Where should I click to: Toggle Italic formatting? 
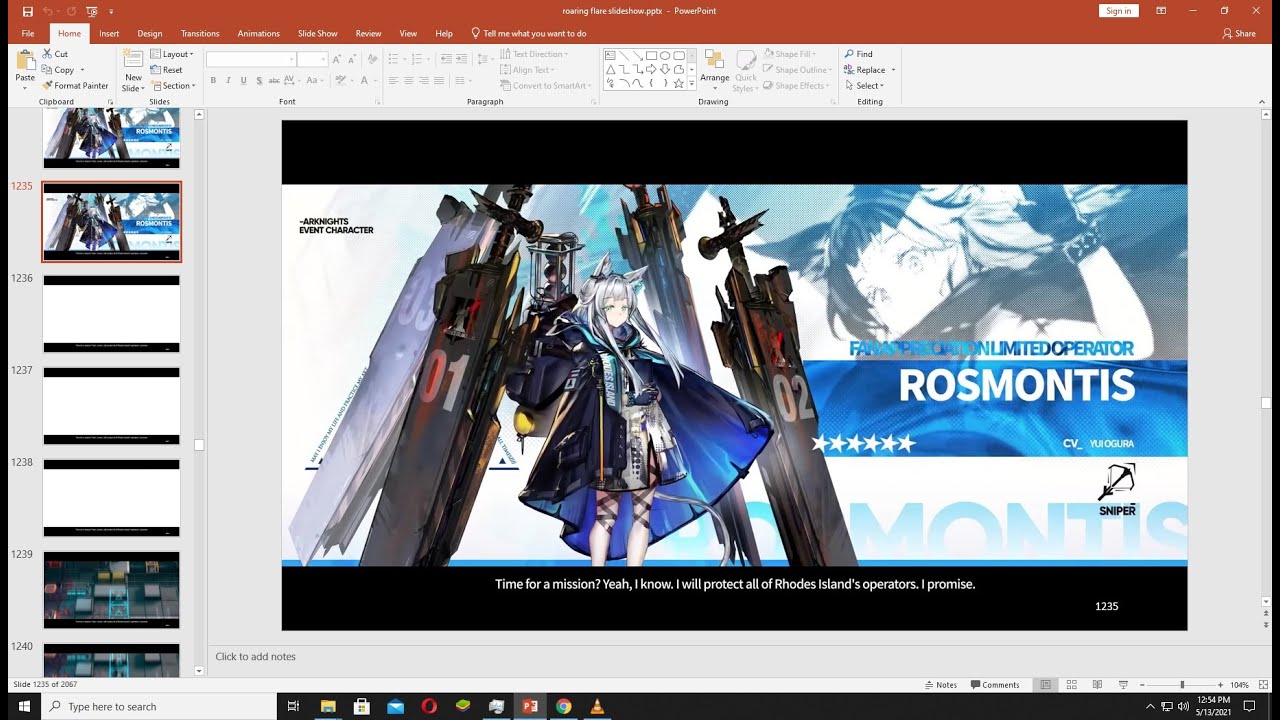pos(228,80)
